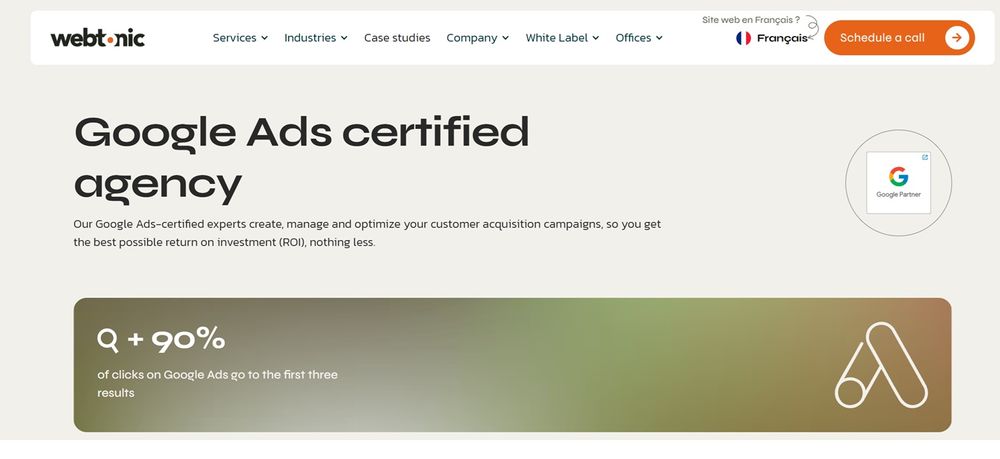Go to the Case studies page

397,38
